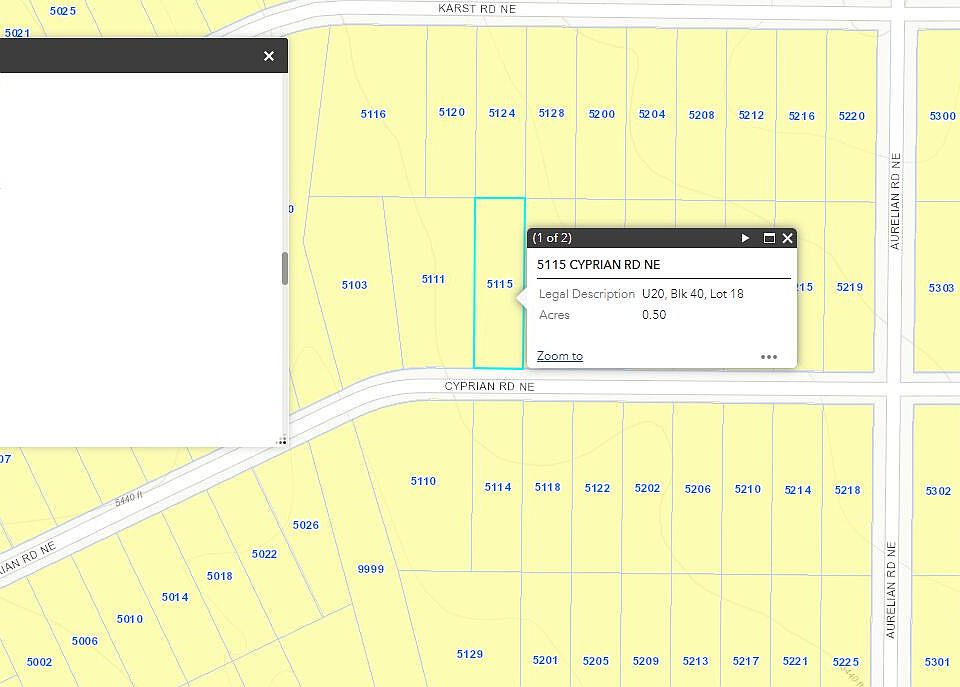Select parcel 5302
The height and width of the screenshot is (687, 960).
[938, 490]
